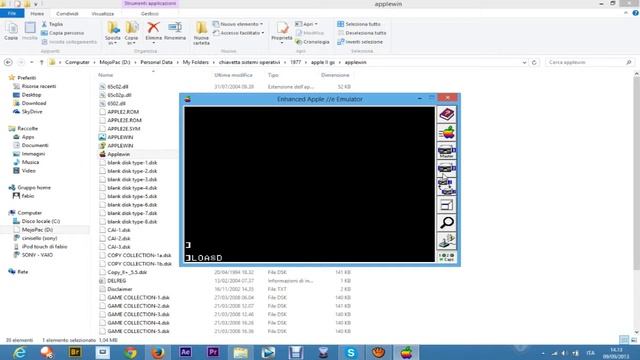Viewport: 640px width, 360px height.
Task: Click Deseleziona tutto in the ribbon
Action: (x=362, y=33)
